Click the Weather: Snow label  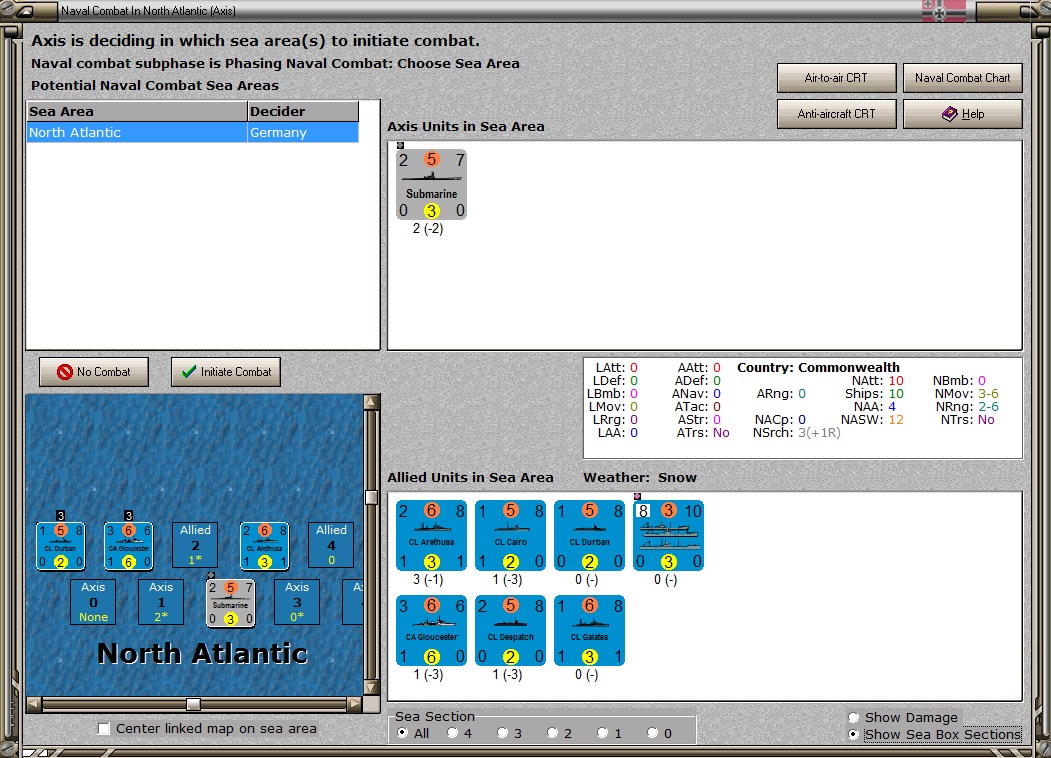pos(640,478)
